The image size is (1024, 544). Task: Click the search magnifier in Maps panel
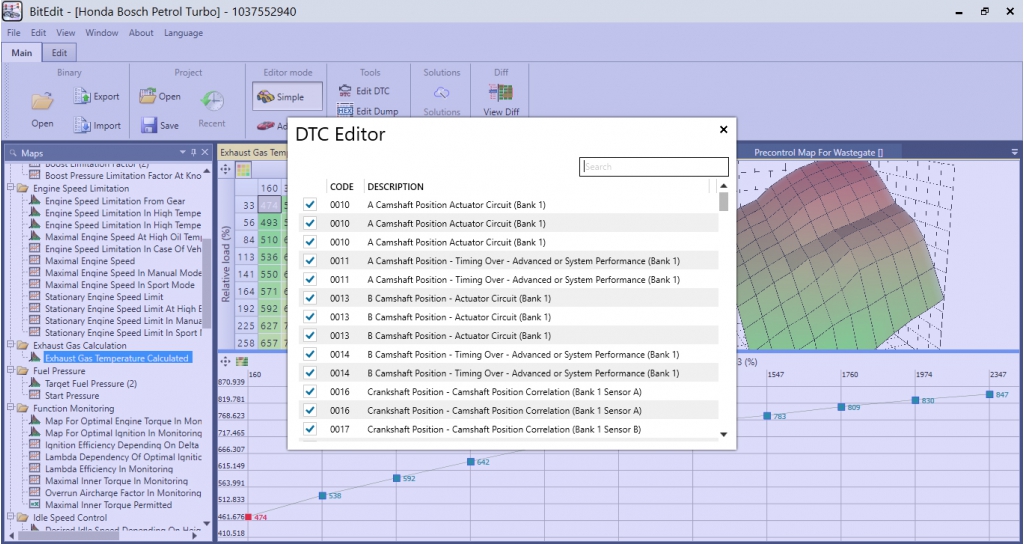tap(14, 153)
